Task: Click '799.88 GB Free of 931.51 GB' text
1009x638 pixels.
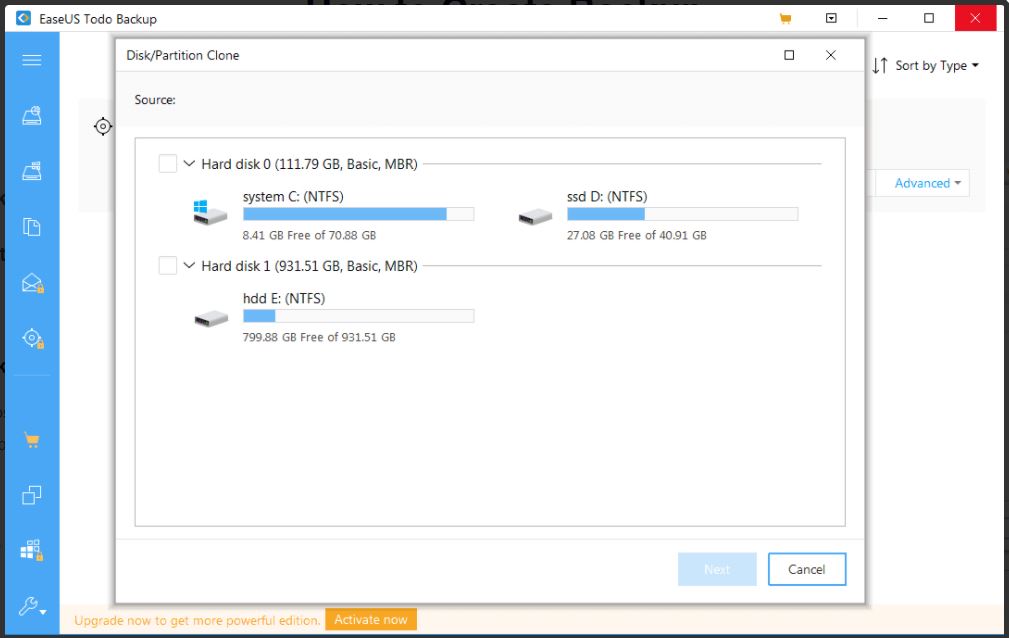Action: click(319, 337)
